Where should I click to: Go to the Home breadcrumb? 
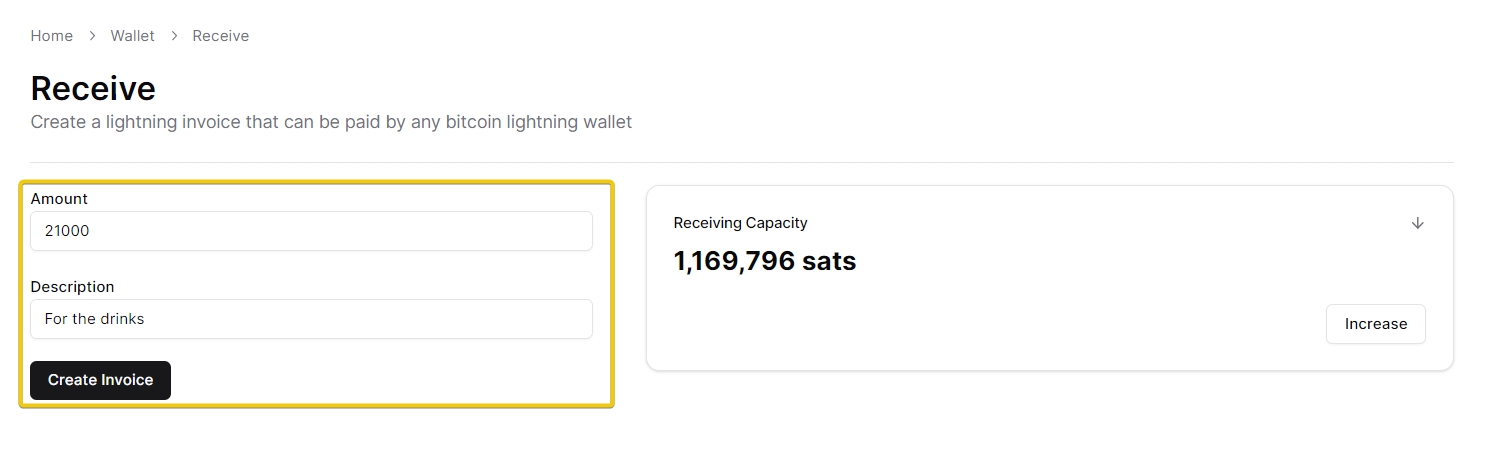[52, 36]
